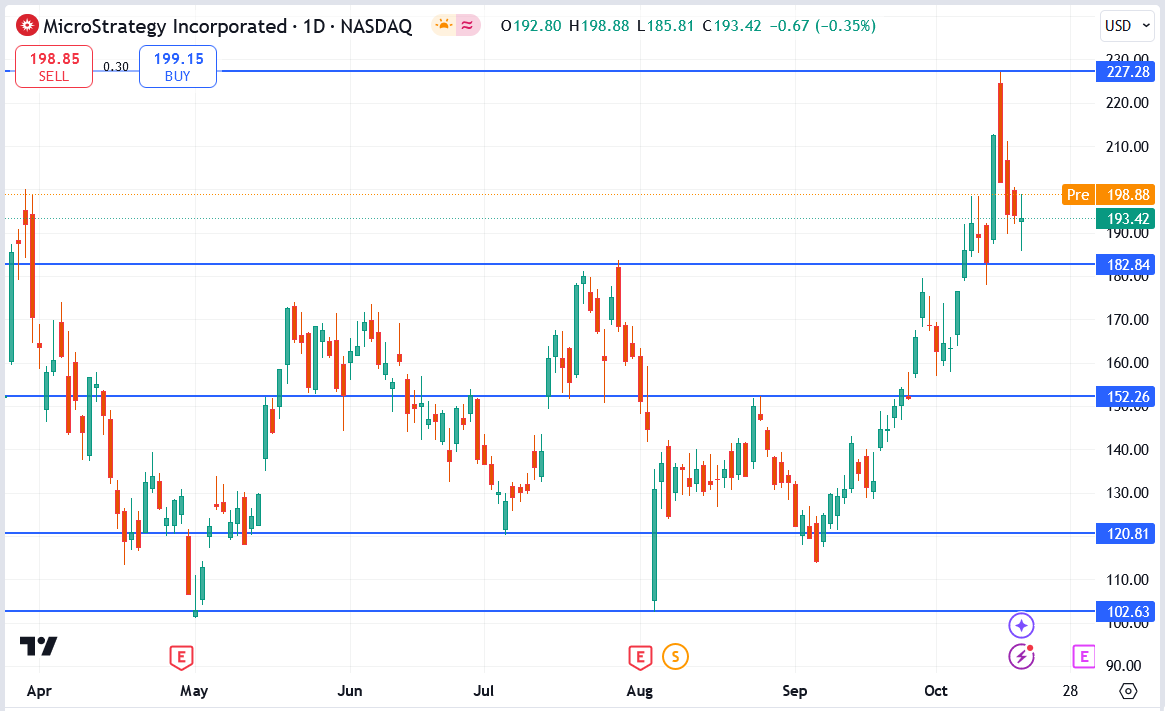The image size is (1165, 711).
Task: Click the lightning icon with red notification dot
Action: tap(1021, 657)
